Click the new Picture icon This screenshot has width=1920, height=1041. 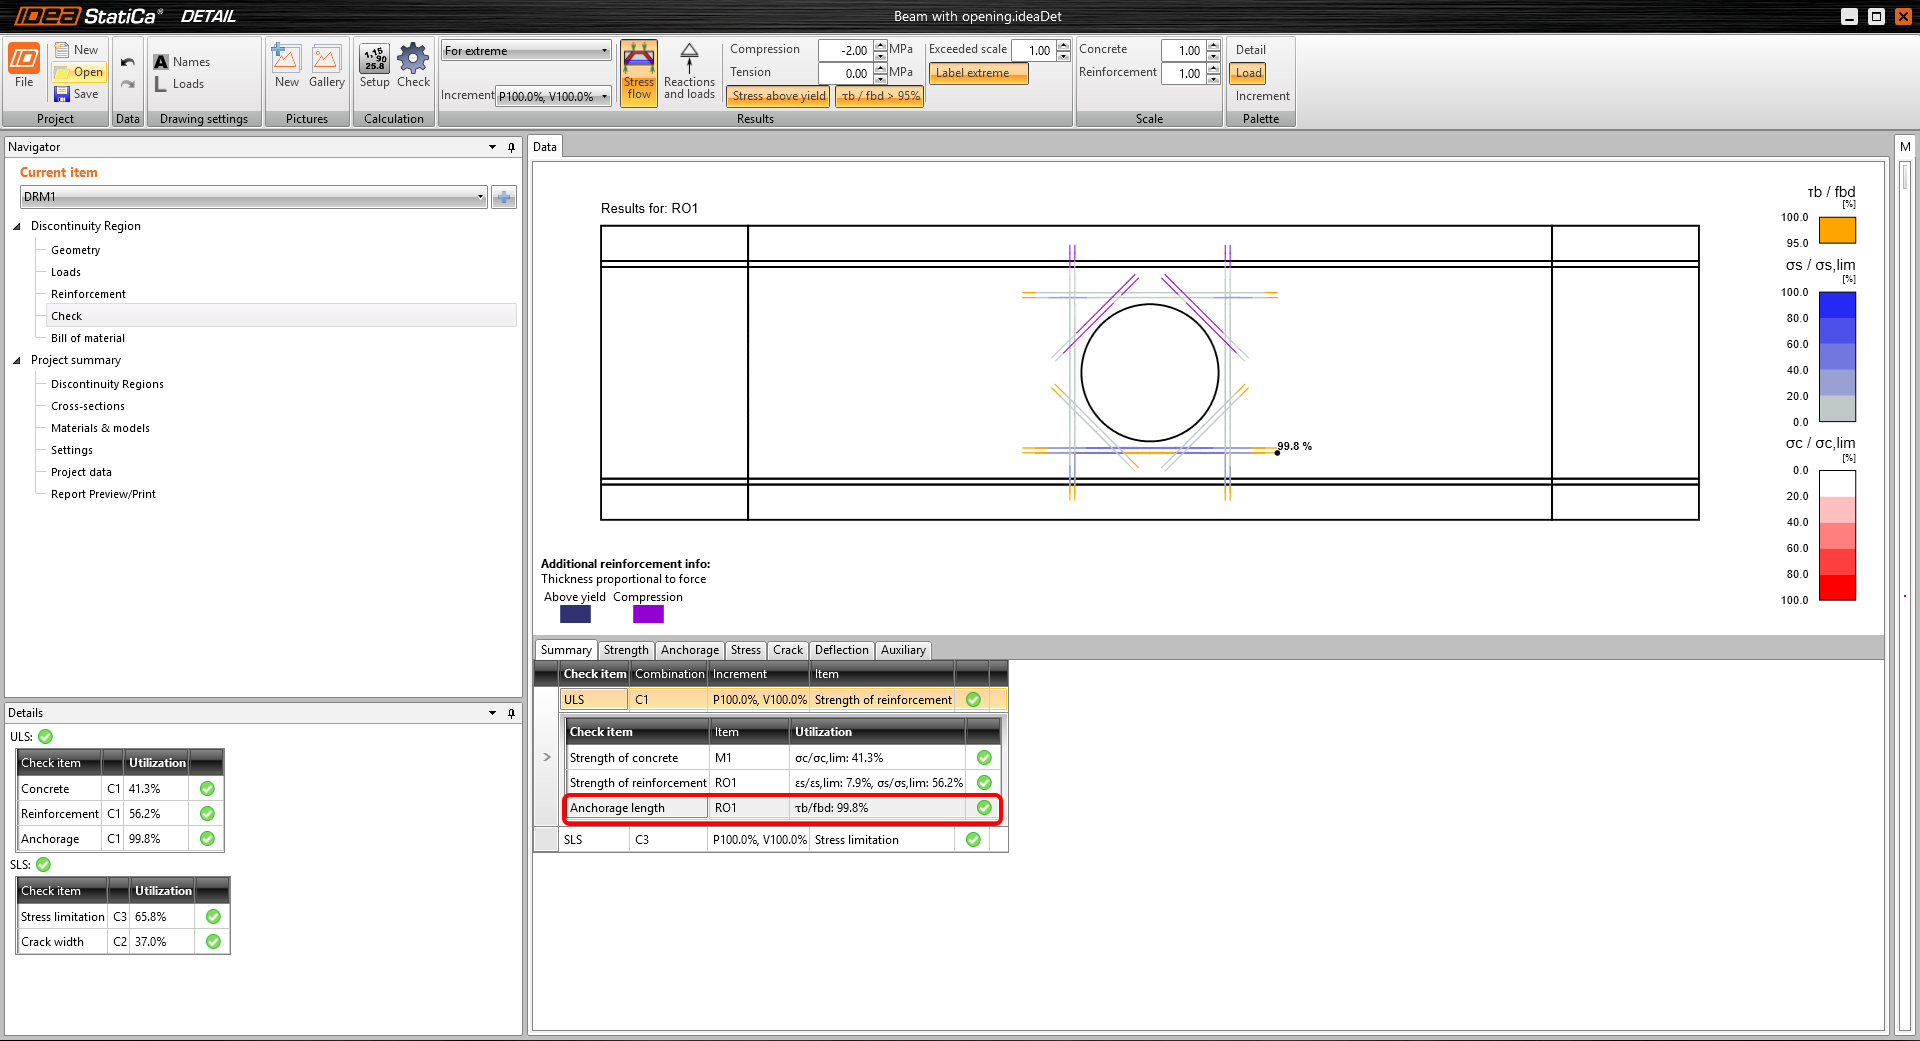pos(286,60)
